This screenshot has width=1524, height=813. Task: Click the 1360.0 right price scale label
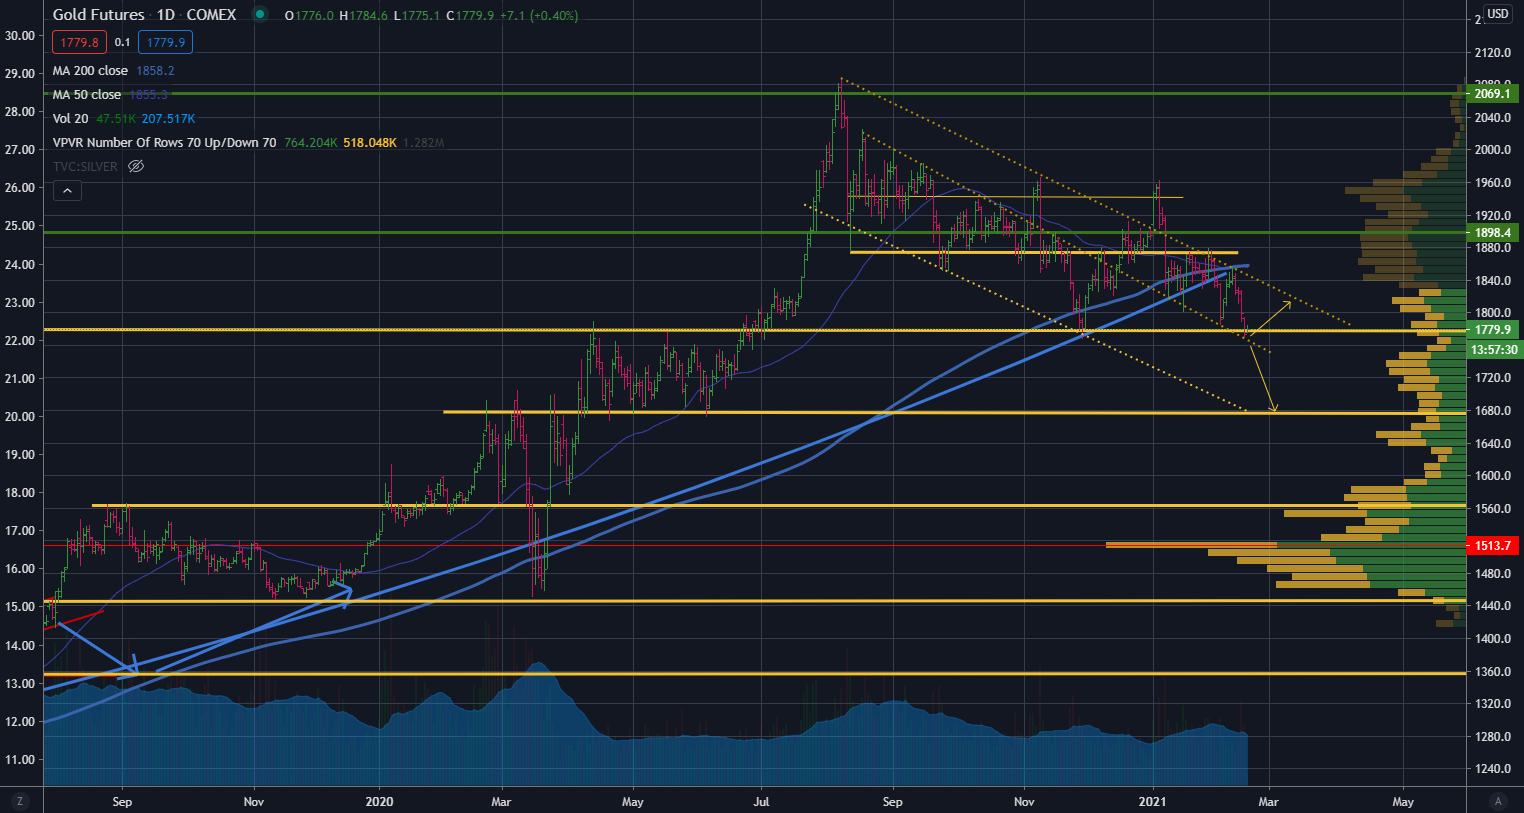point(1492,671)
